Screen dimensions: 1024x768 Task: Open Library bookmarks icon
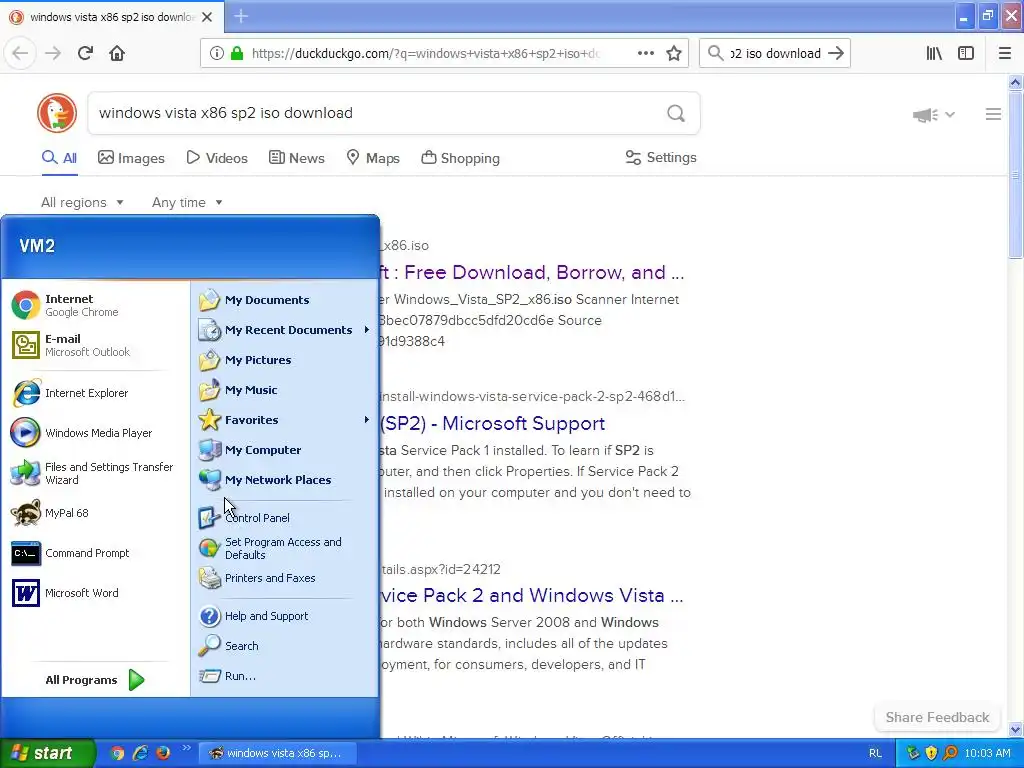point(934,53)
